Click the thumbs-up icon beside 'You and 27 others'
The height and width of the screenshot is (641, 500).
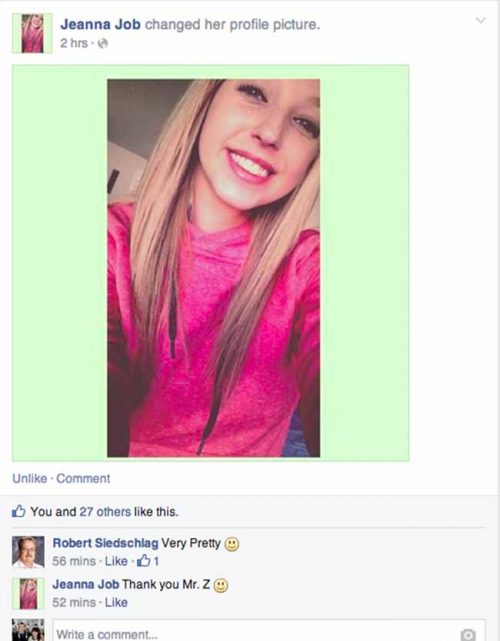click(x=19, y=511)
